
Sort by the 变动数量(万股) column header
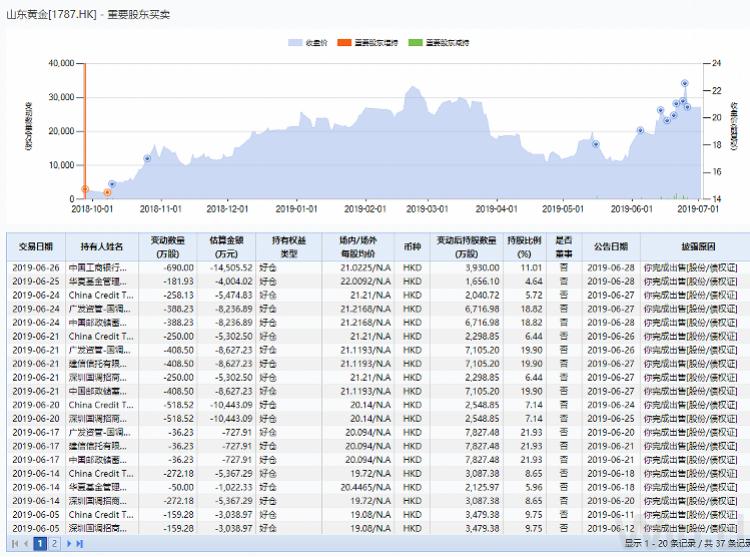pos(167,247)
